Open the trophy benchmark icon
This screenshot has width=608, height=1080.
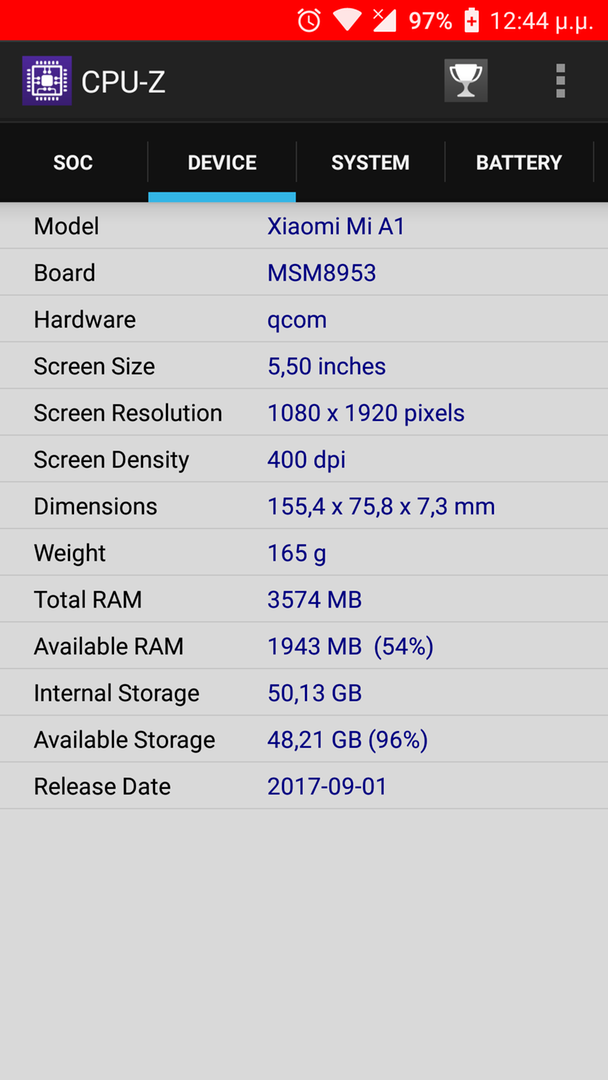466,81
